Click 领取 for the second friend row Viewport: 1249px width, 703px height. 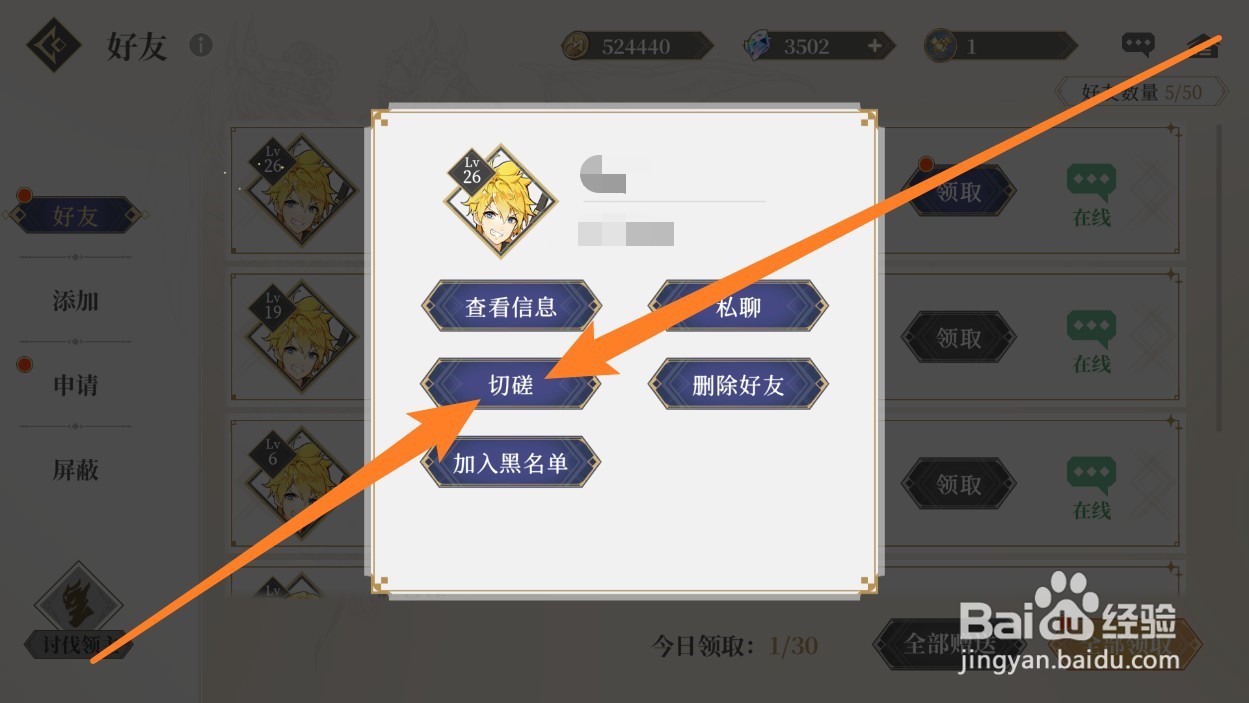click(x=958, y=338)
